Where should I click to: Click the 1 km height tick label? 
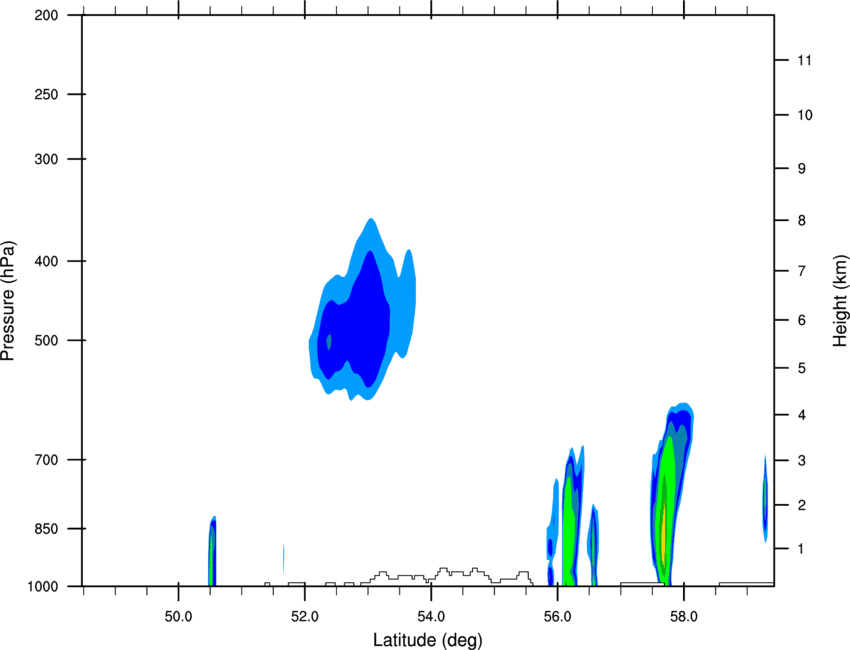801,549
